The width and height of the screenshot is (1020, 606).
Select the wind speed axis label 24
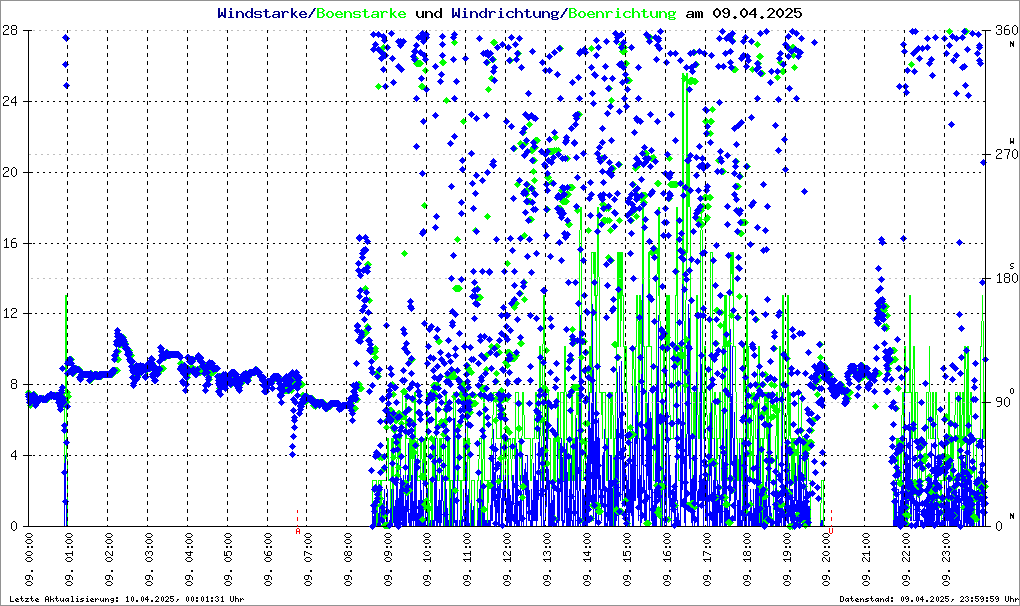click(9, 101)
